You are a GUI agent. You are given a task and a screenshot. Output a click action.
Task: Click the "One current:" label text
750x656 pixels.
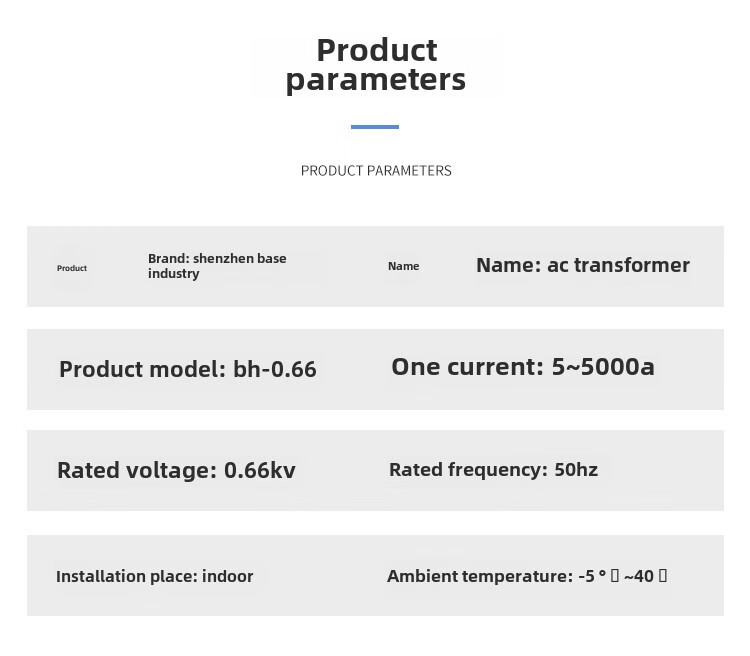(x=467, y=367)
